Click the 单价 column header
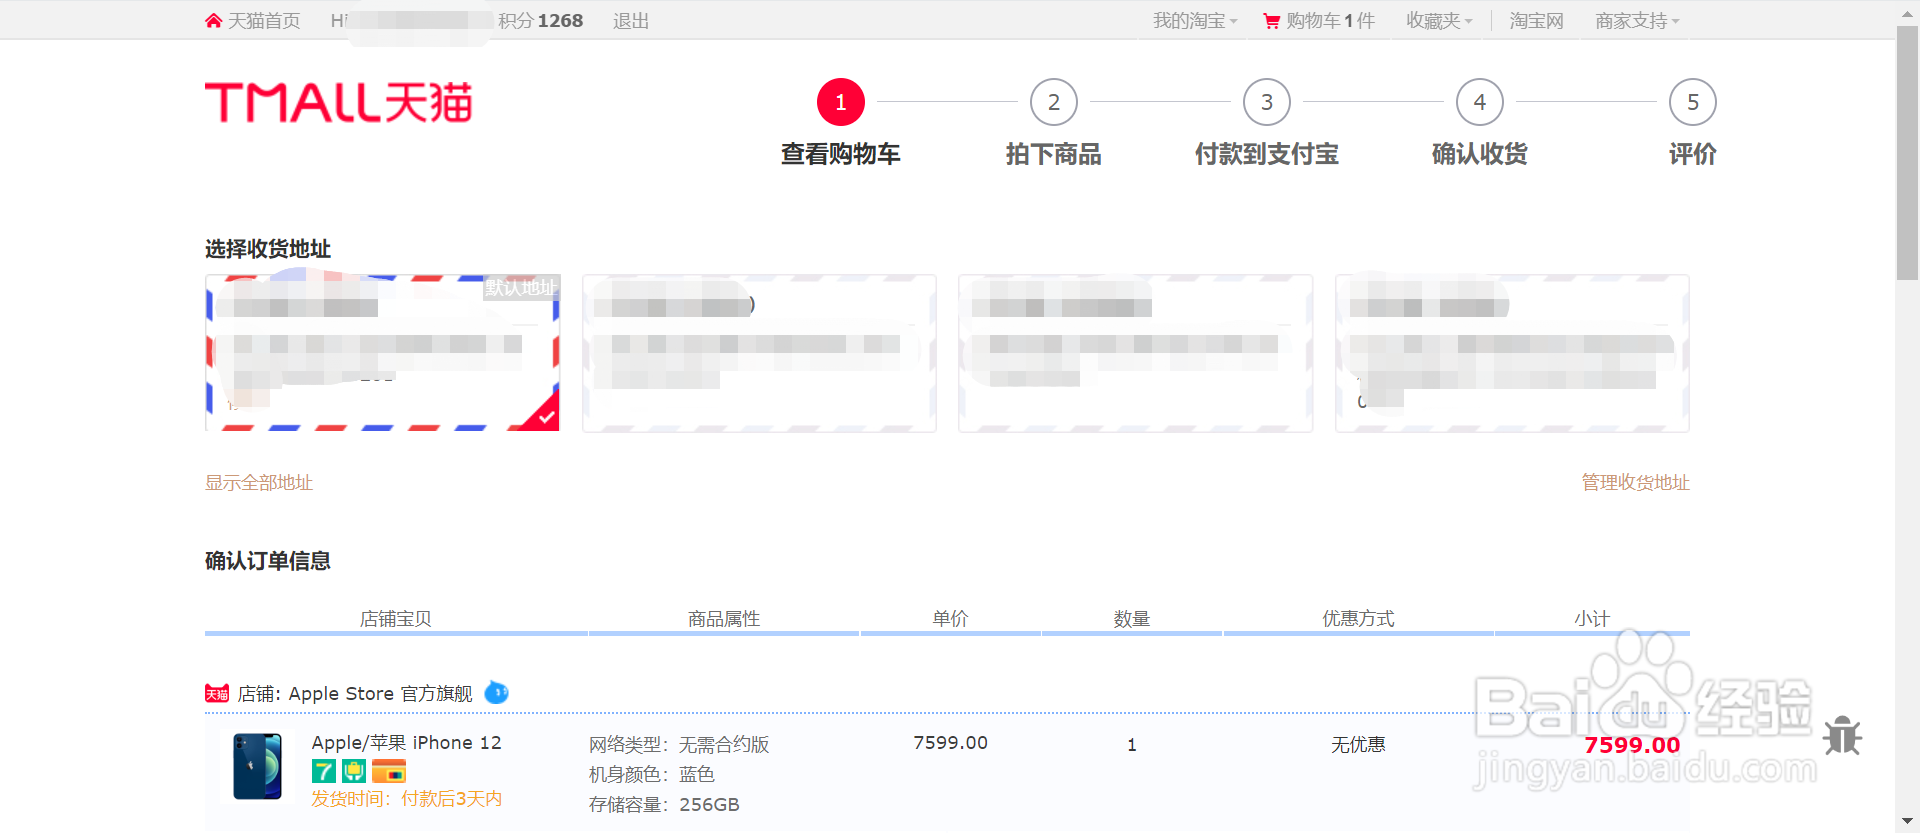The height and width of the screenshot is (833, 1920). (950, 619)
